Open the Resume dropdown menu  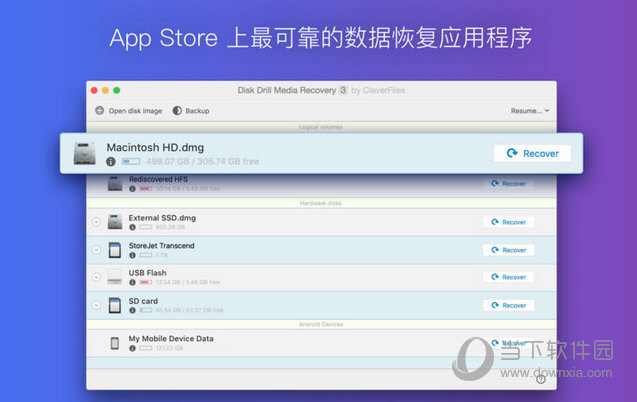[x=530, y=110]
